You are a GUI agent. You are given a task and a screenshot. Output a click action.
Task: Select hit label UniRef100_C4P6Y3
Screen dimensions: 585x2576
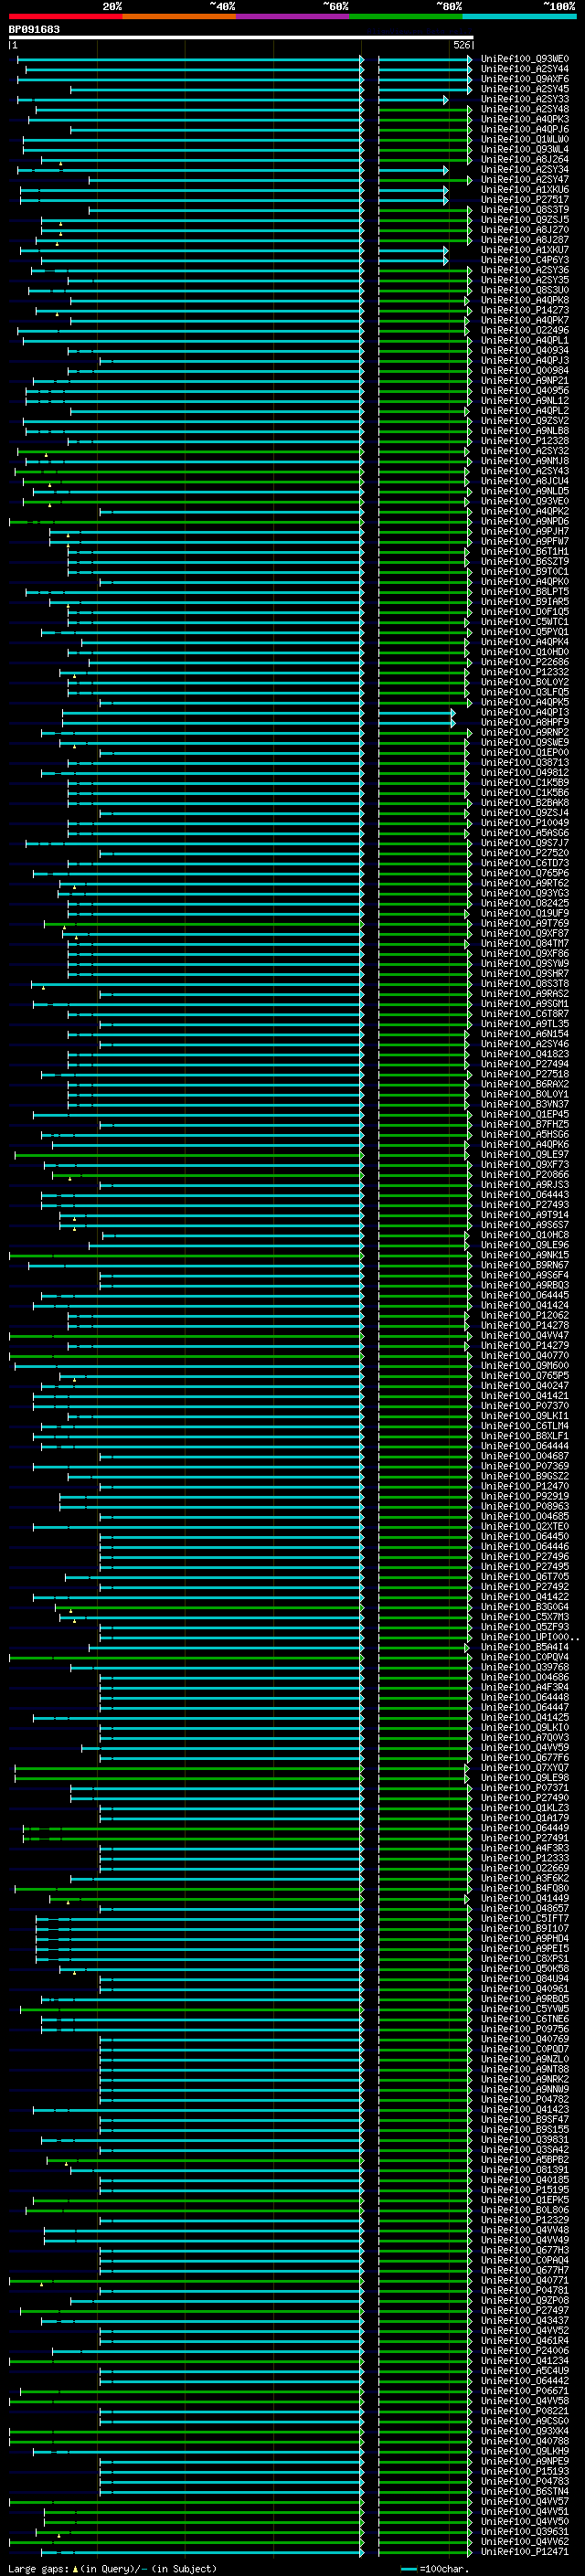click(525, 260)
